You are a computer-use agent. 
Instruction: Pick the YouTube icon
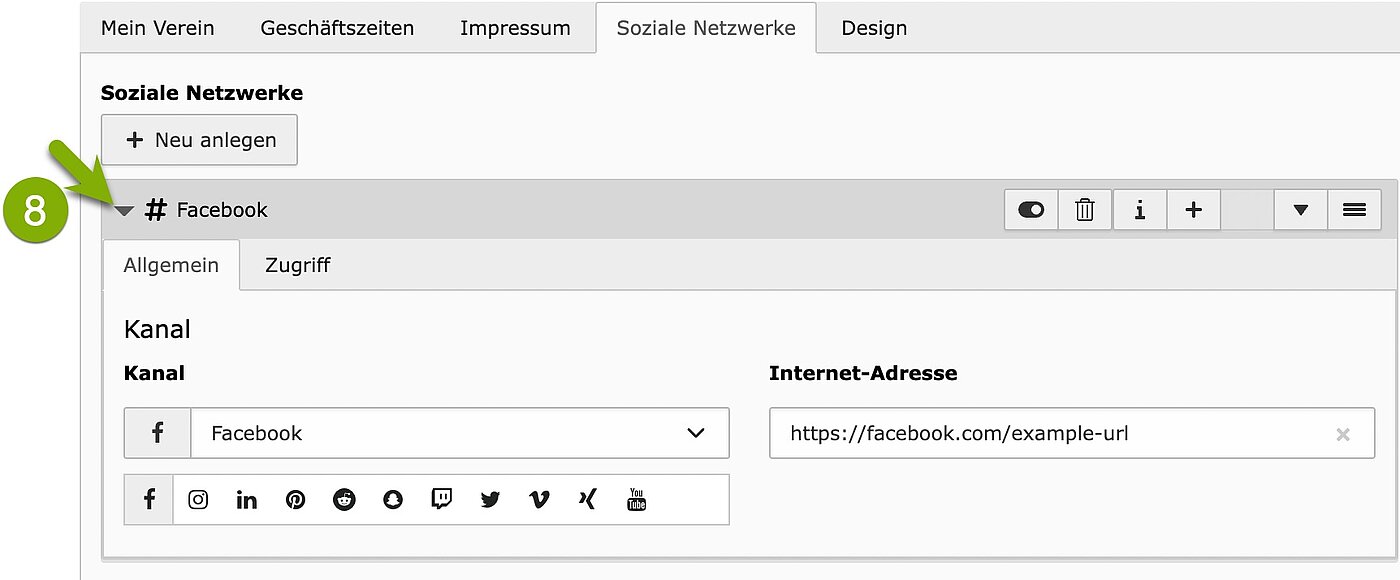coord(636,499)
